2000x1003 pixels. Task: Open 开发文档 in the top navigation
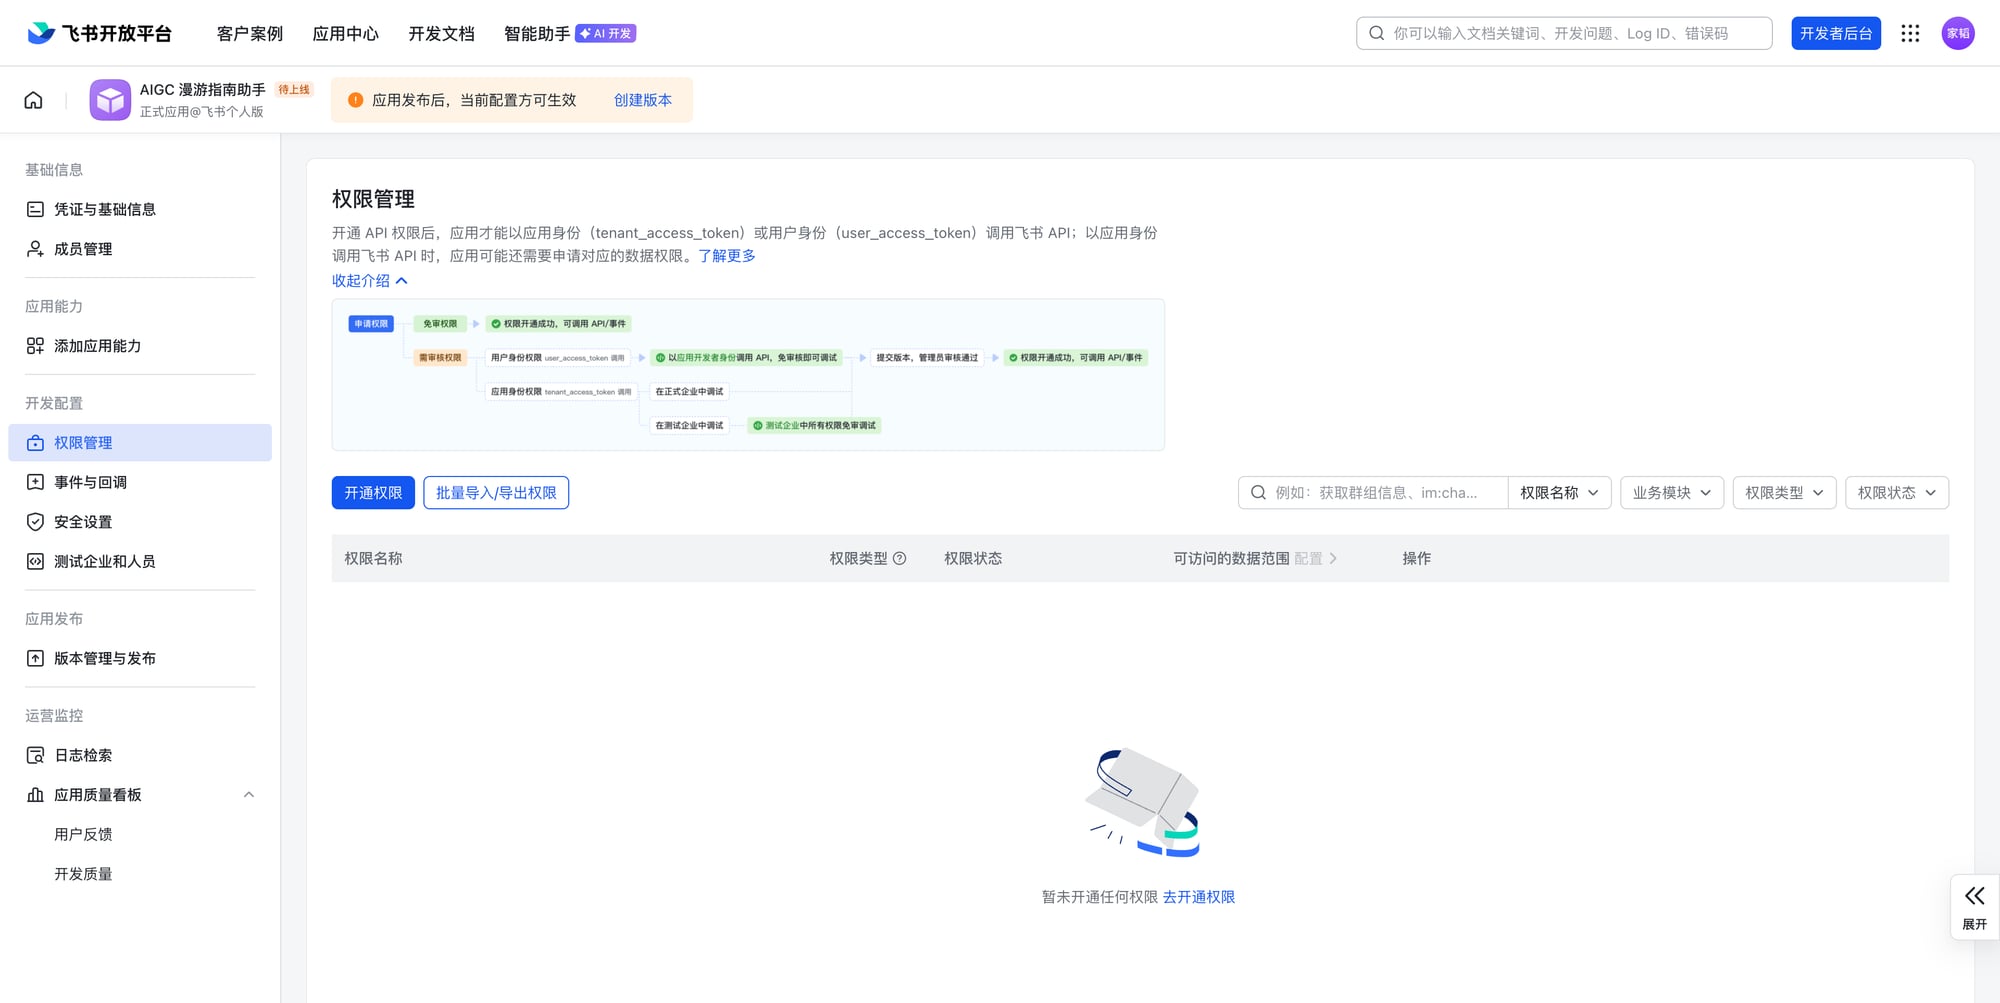point(441,34)
